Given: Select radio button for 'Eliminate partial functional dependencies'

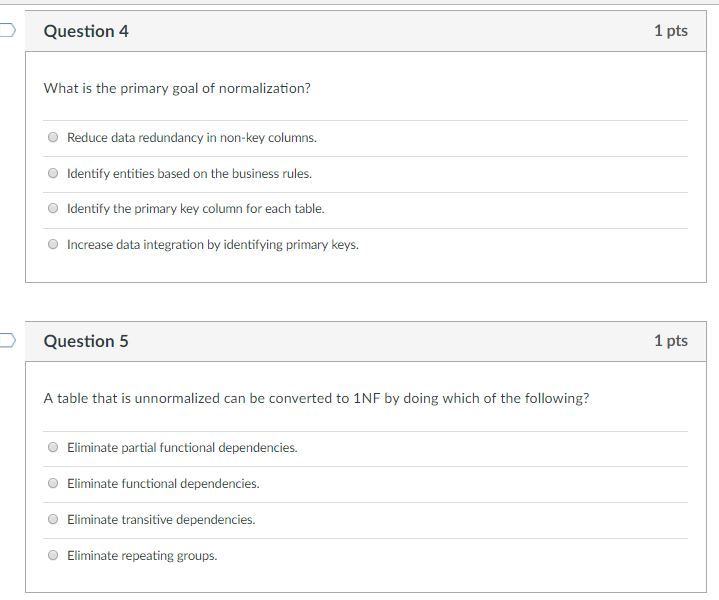Looking at the screenshot, I should (x=53, y=448).
